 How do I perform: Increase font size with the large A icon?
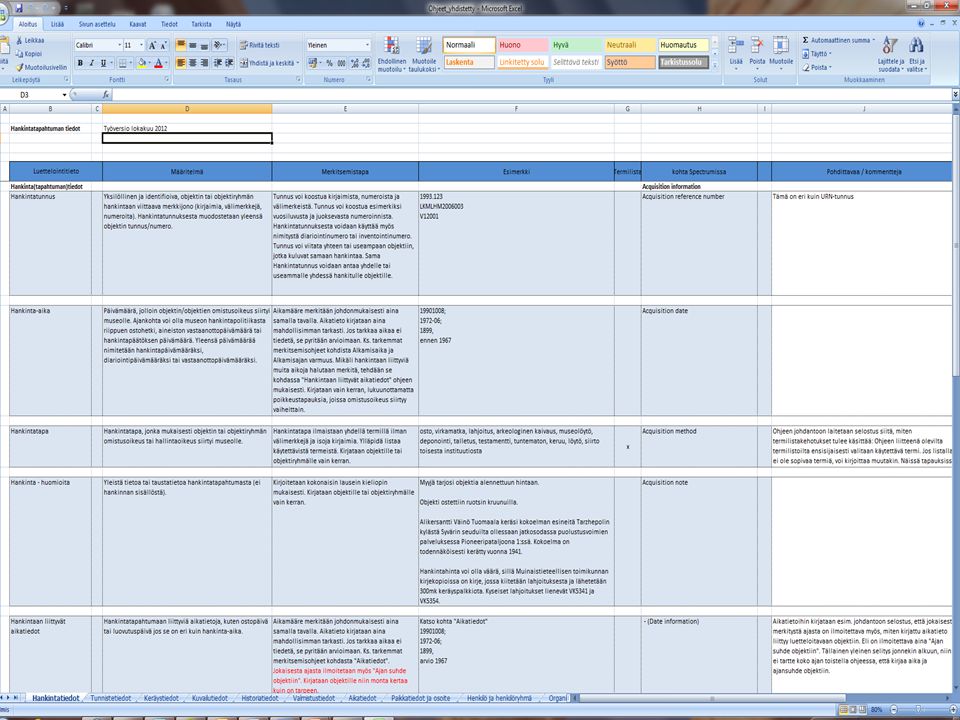[152, 45]
